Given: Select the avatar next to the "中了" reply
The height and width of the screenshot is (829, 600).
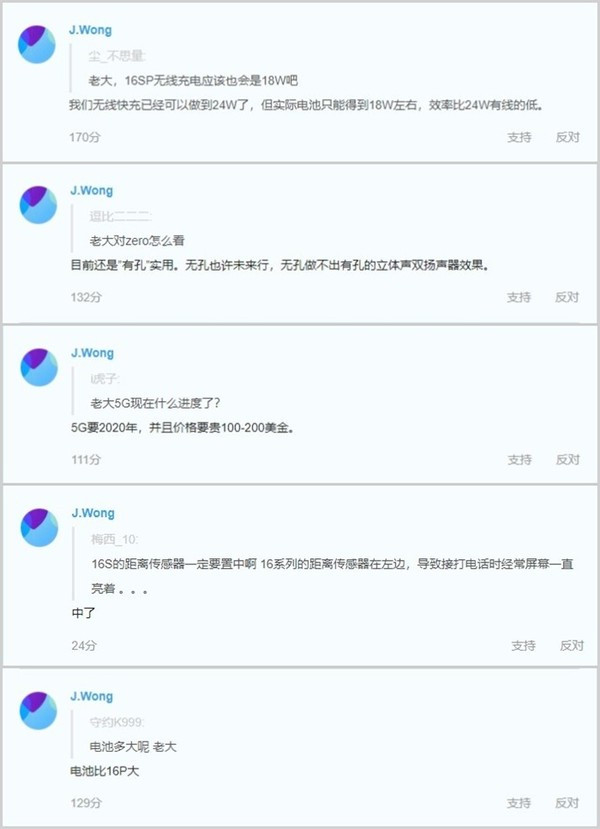Looking at the screenshot, I should click(38, 528).
